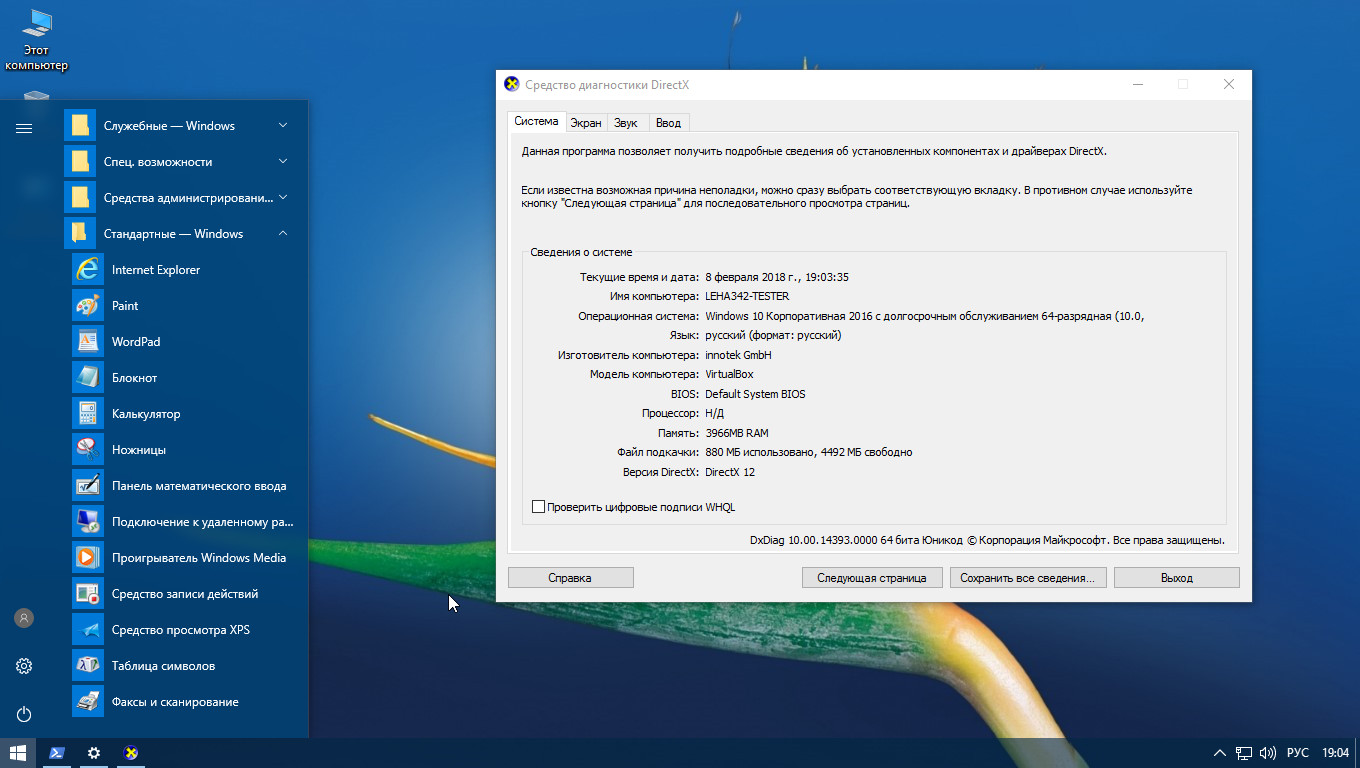Launch Paint from the Start menu list

click(x=185, y=306)
